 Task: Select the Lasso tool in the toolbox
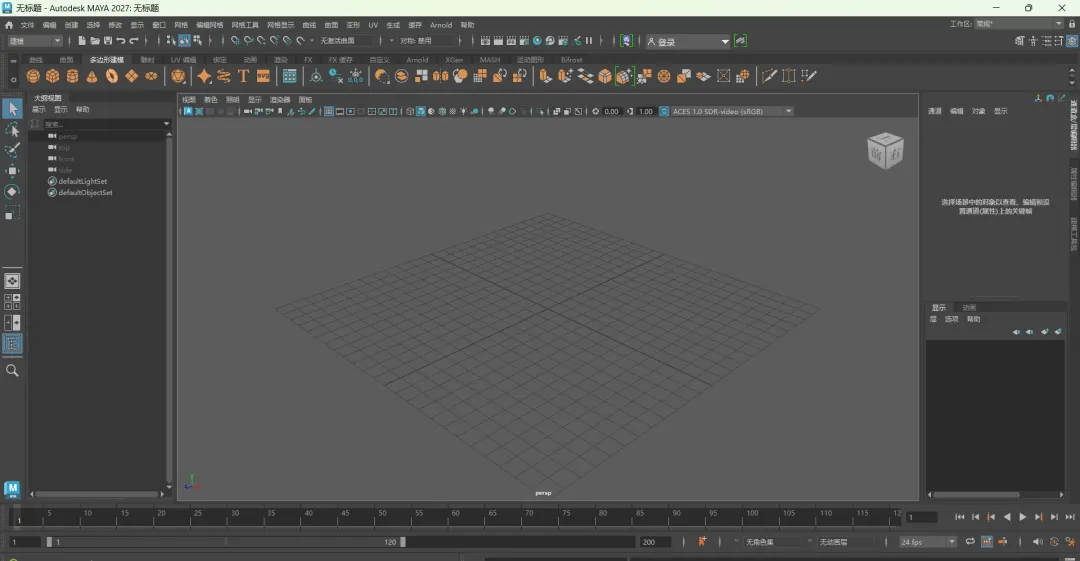12,130
